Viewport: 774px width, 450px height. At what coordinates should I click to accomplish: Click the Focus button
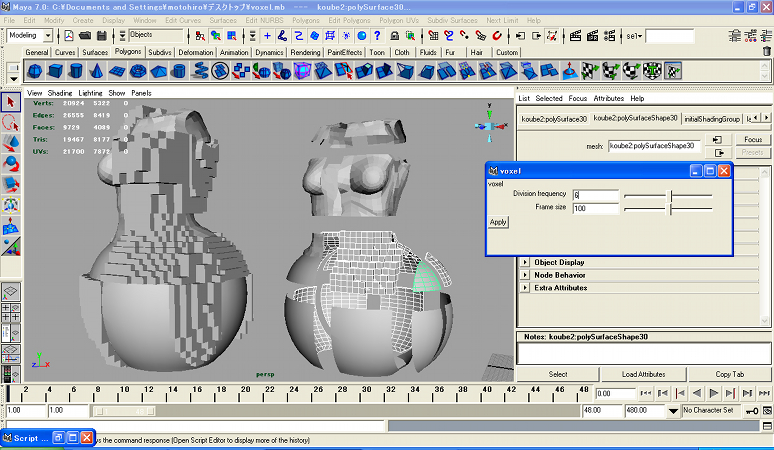tap(753, 139)
